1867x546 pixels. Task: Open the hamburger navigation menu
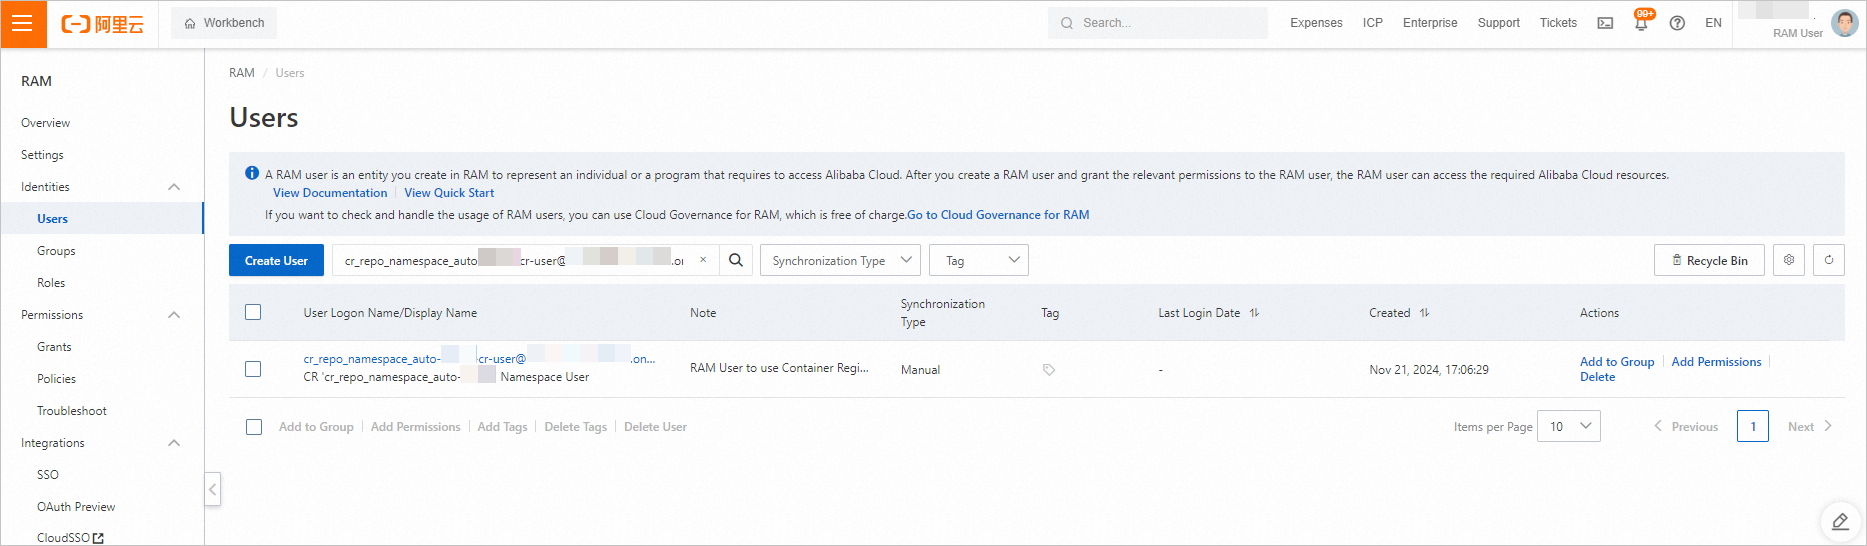pos(23,24)
